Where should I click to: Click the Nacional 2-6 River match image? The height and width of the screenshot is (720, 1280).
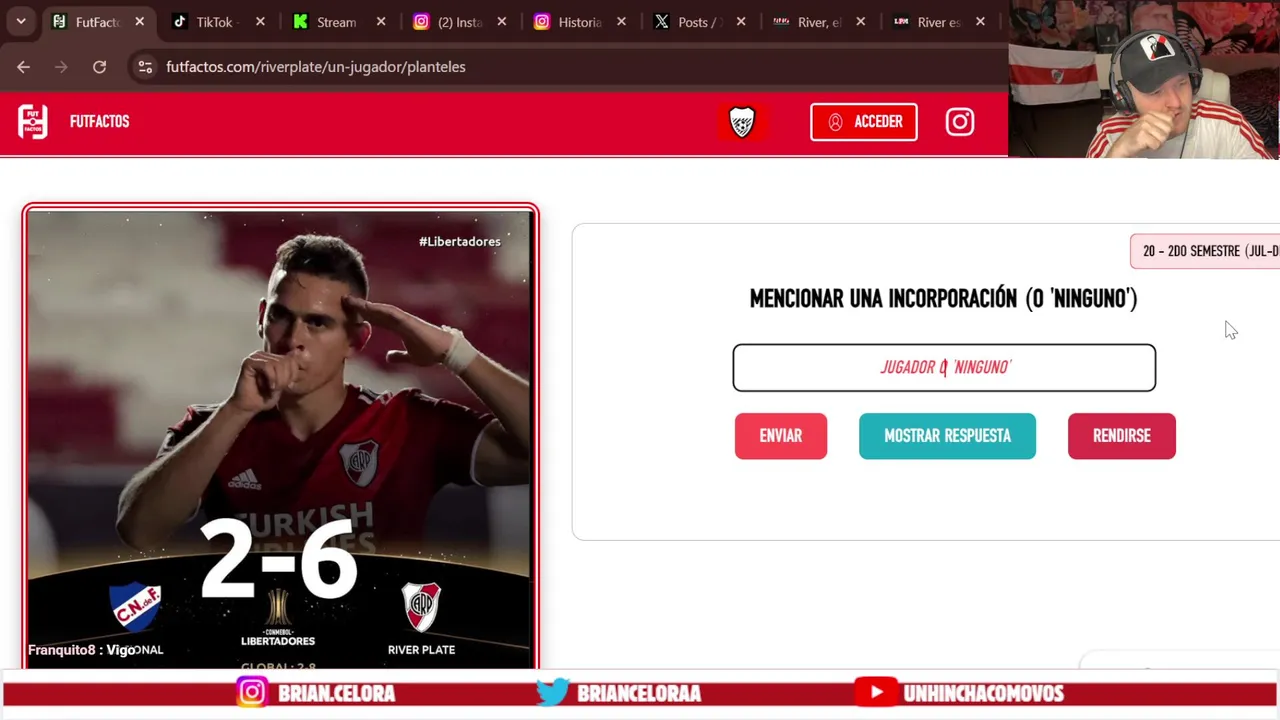(x=280, y=437)
